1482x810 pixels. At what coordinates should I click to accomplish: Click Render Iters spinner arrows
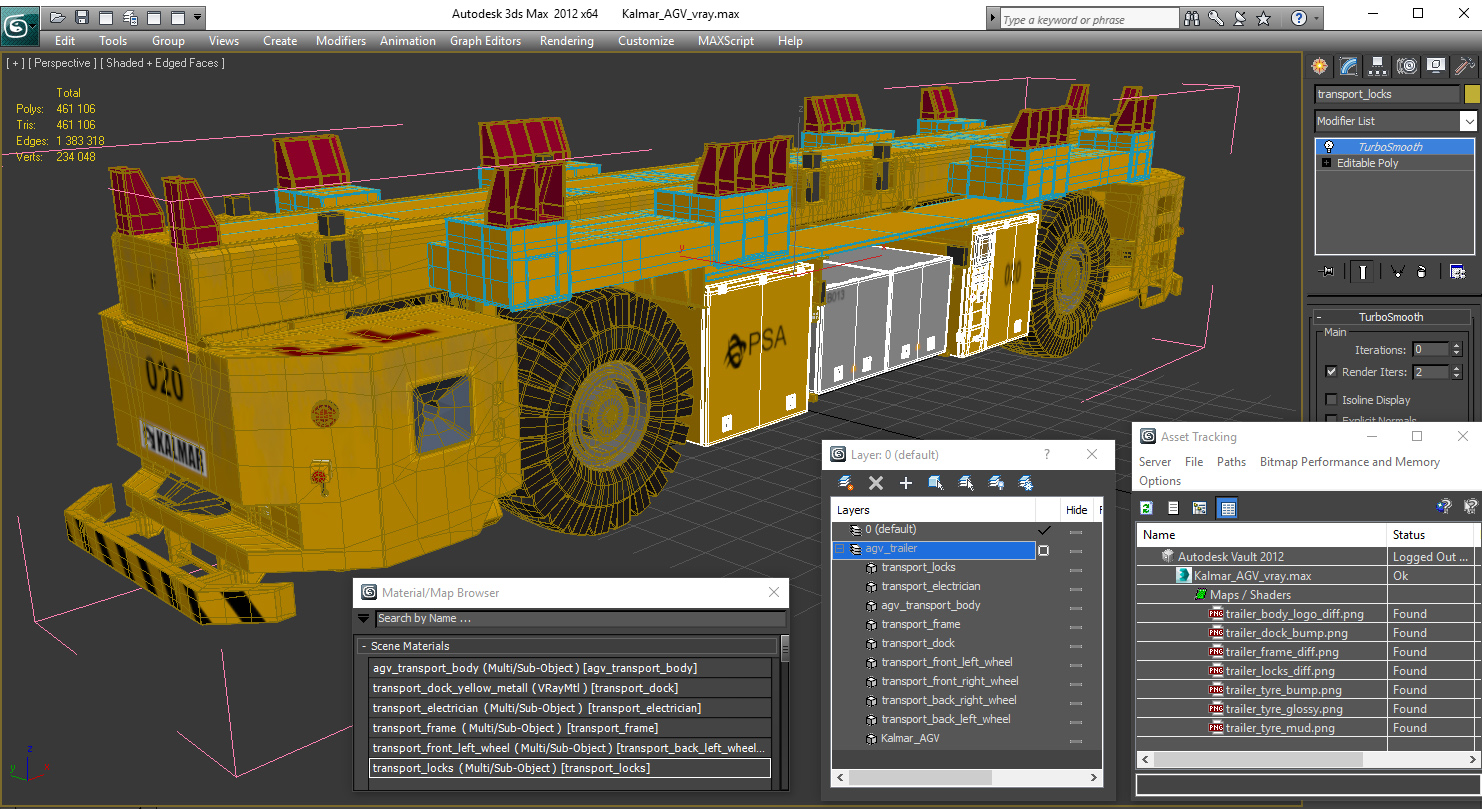[x=1456, y=372]
